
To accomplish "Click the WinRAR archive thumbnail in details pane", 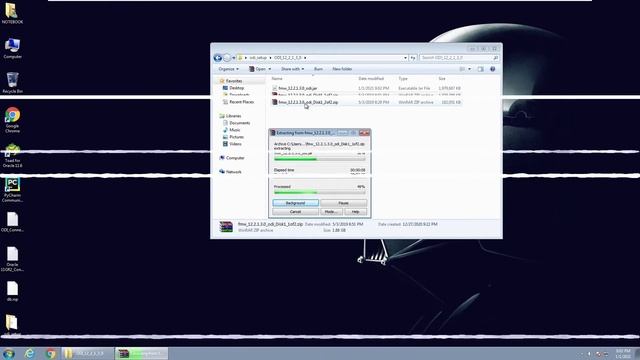I will pos(226,227).
